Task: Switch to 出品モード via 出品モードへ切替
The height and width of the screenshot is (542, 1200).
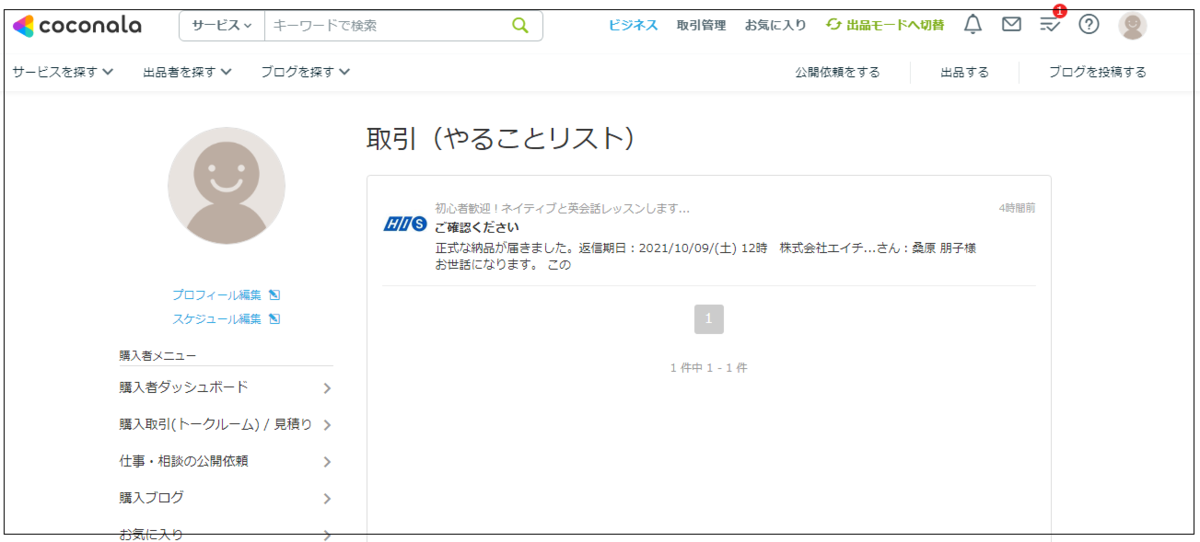Action: tap(885, 25)
